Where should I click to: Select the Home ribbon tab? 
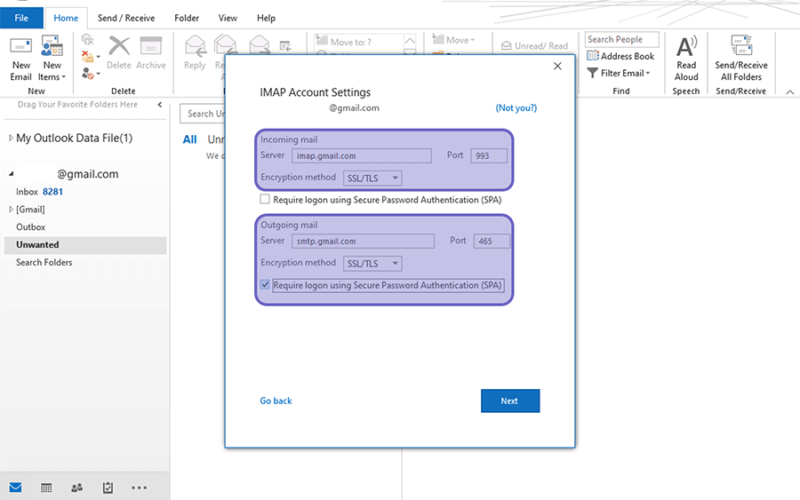tap(66, 18)
